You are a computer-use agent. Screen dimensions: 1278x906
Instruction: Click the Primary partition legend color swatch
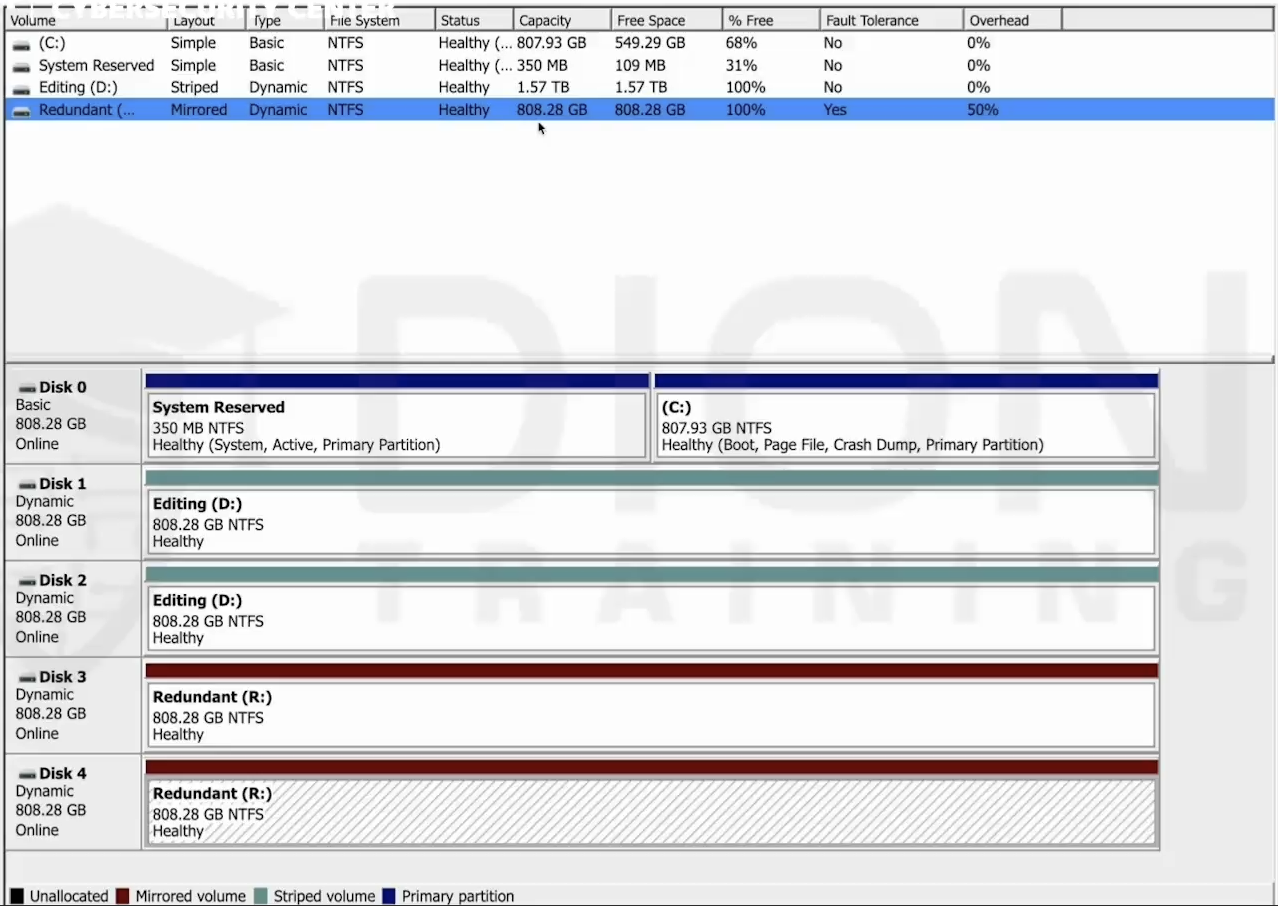click(x=389, y=896)
